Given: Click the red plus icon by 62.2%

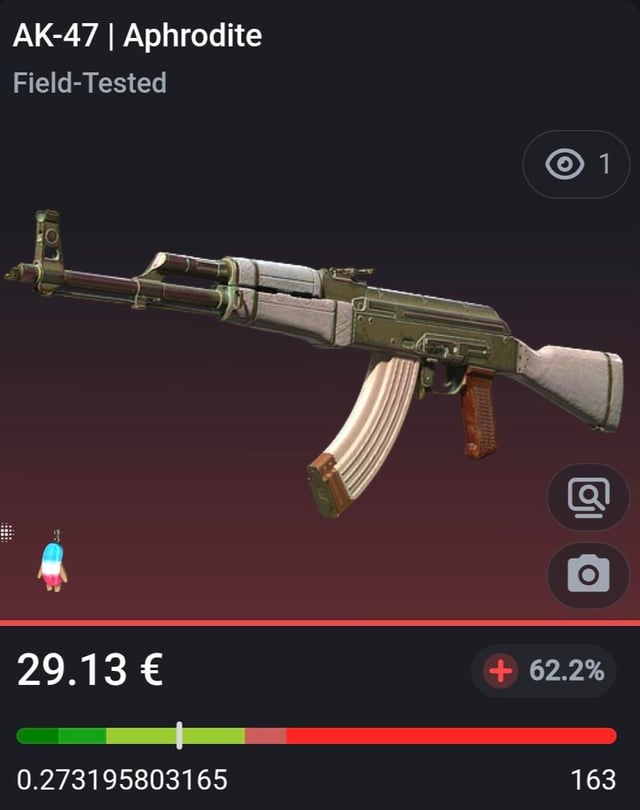Looking at the screenshot, I should 501,671.
